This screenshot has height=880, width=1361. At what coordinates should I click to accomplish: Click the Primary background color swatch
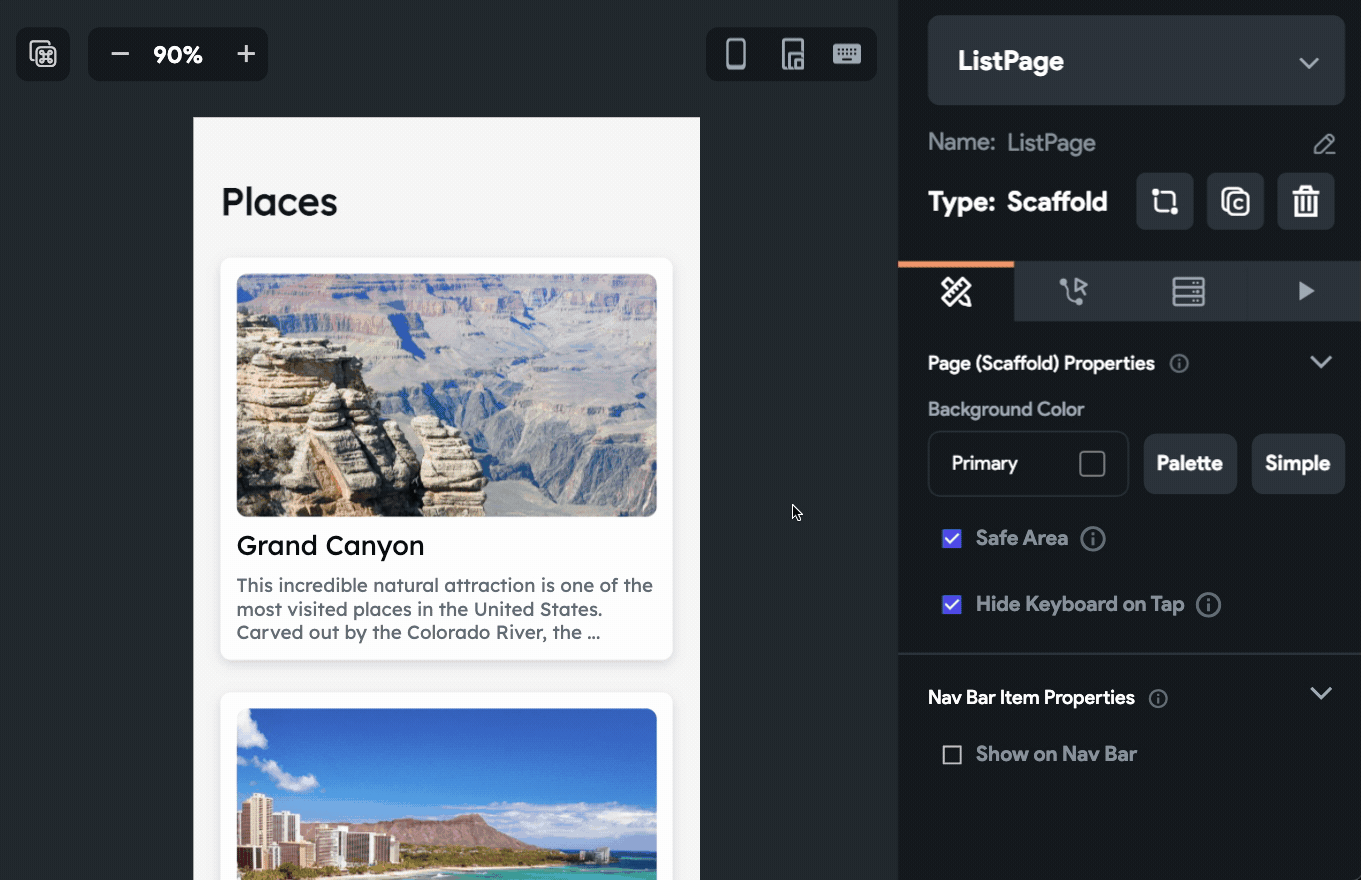click(x=1092, y=464)
